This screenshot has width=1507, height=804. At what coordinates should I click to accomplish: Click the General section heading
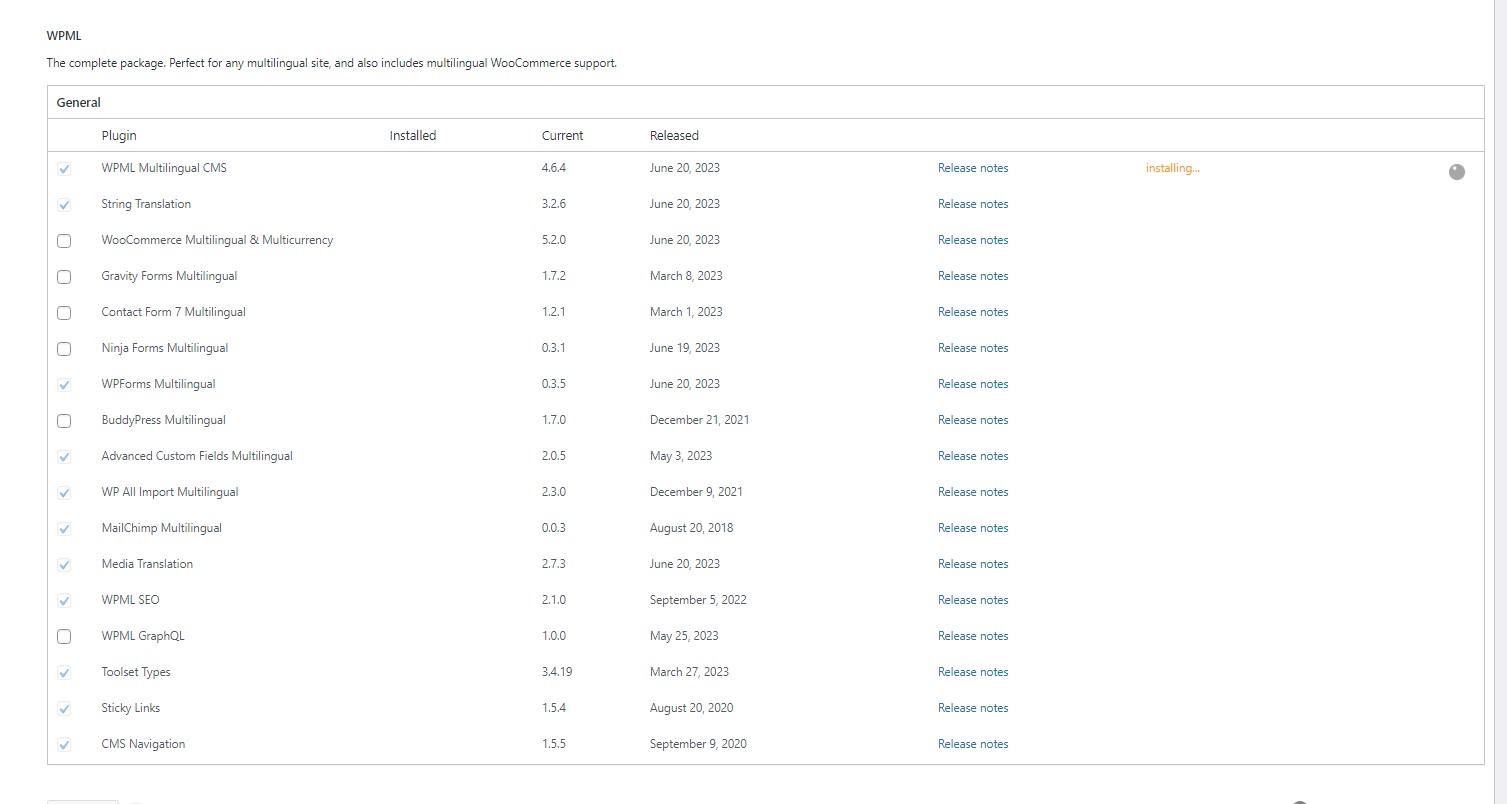78,102
